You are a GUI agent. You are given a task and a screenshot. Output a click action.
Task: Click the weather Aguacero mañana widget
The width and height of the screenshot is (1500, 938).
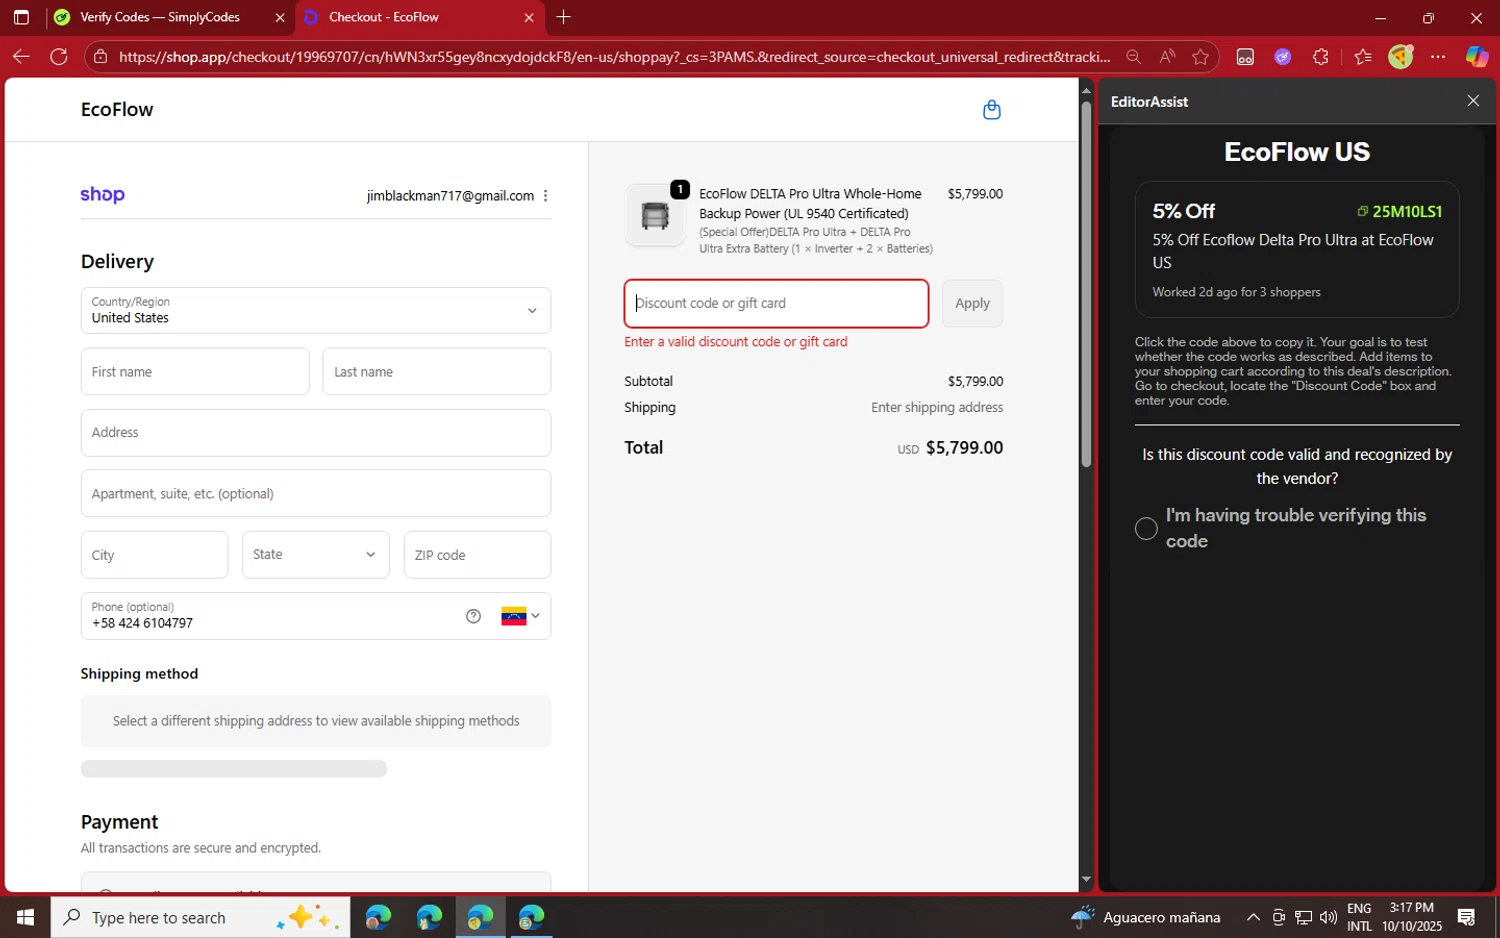pyautogui.click(x=1146, y=917)
